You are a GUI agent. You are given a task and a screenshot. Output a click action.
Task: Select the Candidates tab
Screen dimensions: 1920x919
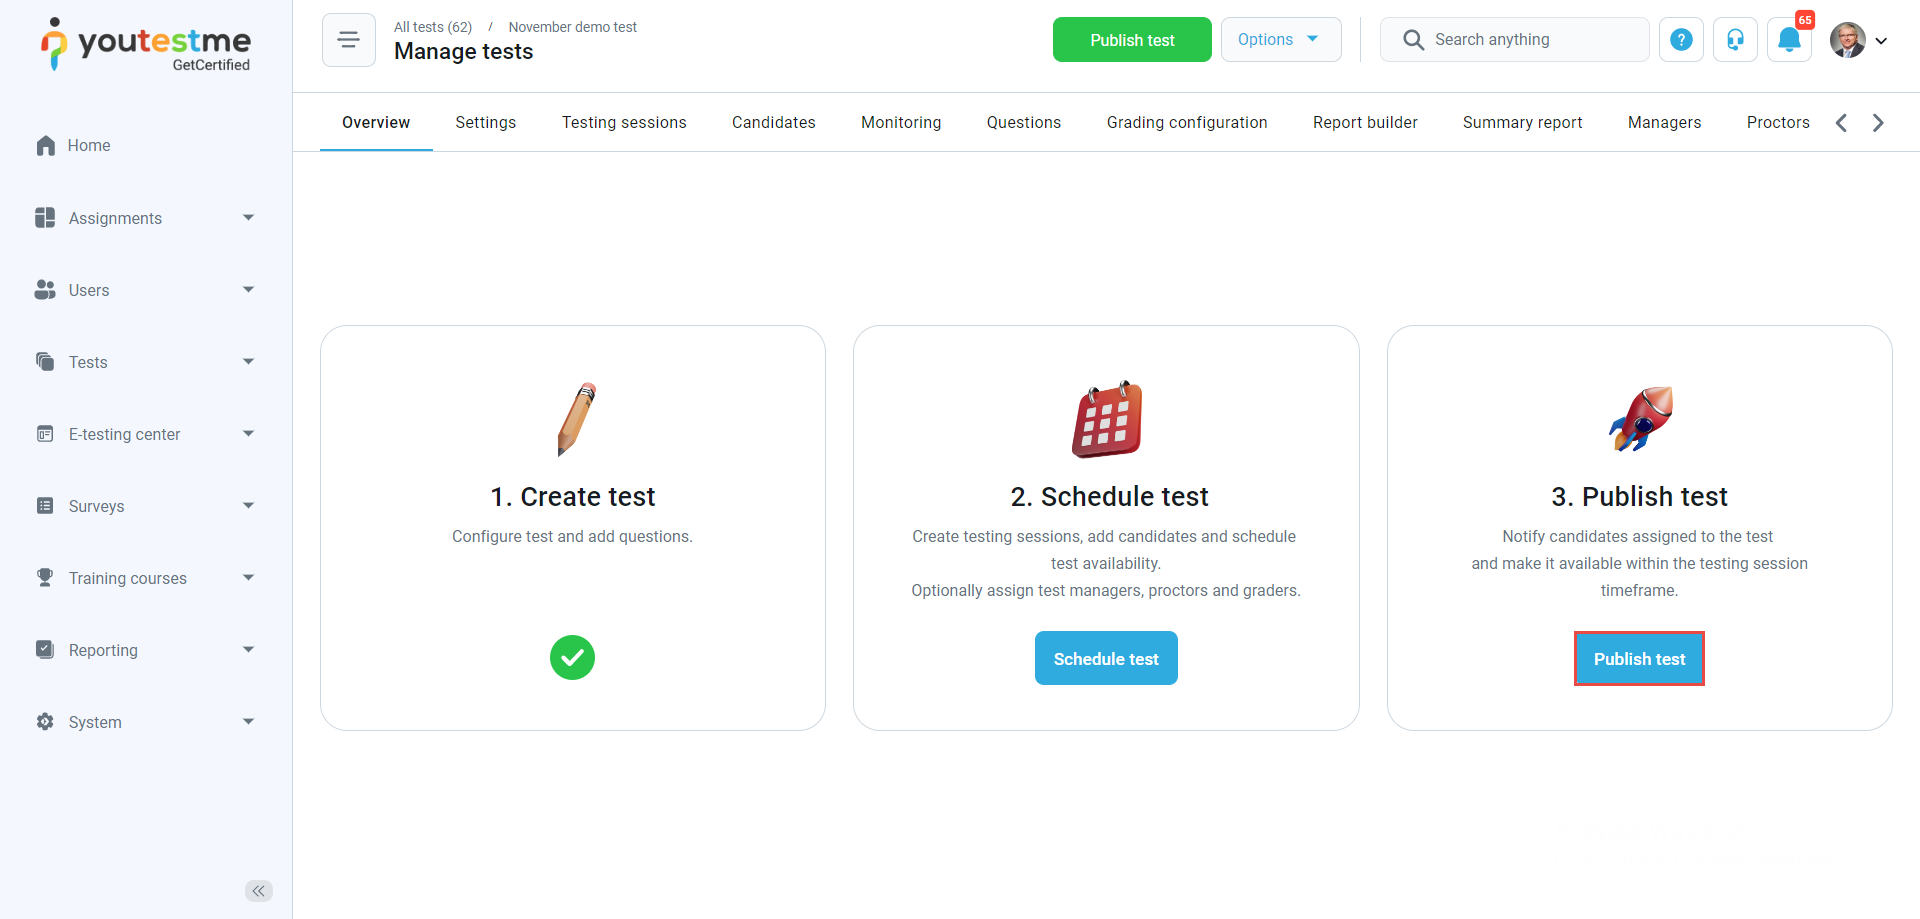click(x=773, y=123)
